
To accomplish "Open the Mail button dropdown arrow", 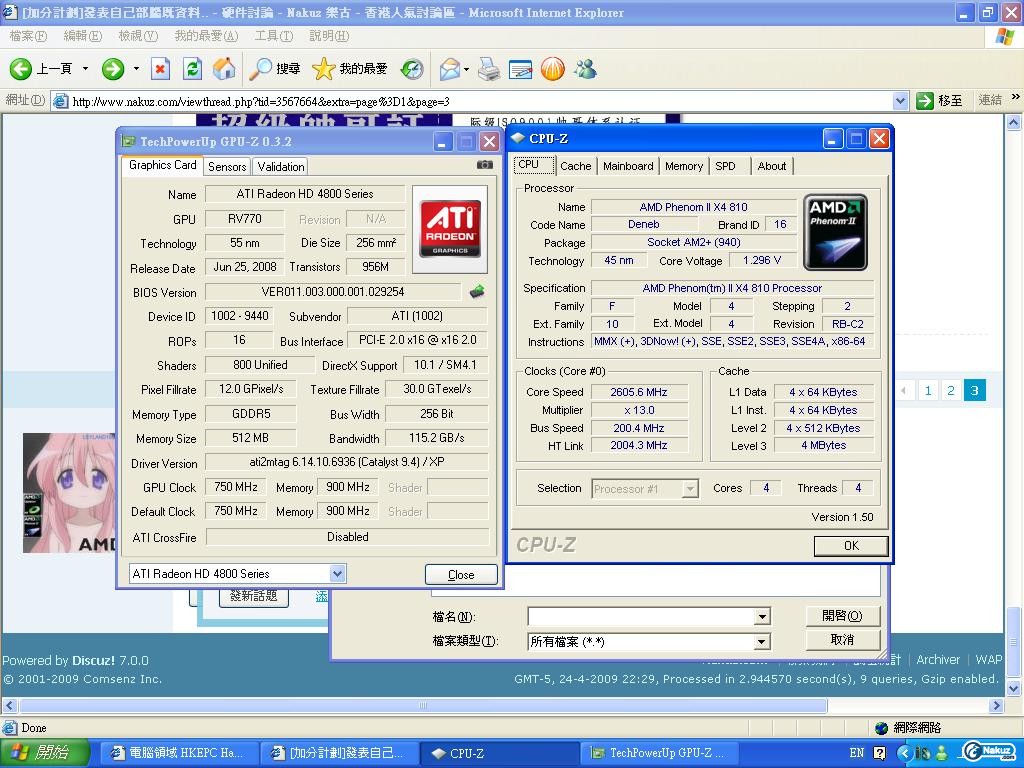I will pyautogui.click(x=466, y=69).
